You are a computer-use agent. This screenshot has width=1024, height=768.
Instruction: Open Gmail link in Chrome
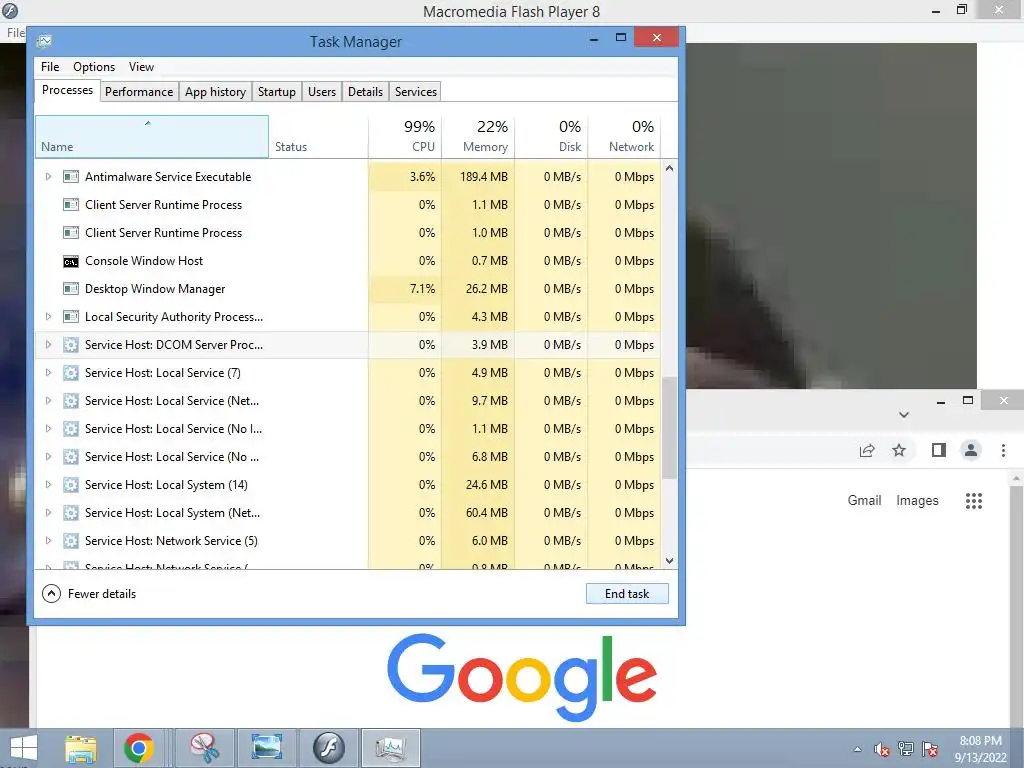pyautogui.click(x=864, y=500)
